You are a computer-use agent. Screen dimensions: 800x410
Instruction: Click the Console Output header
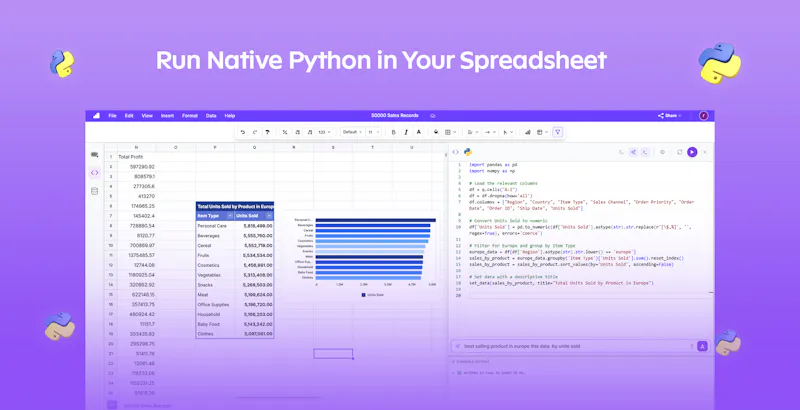pyautogui.click(x=471, y=362)
